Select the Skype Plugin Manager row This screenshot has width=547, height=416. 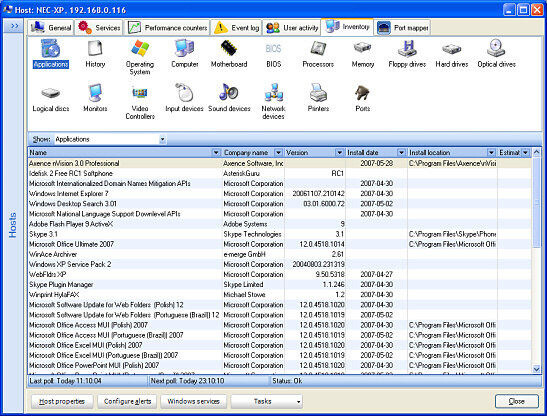pyautogui.click(x=279, y=285)
